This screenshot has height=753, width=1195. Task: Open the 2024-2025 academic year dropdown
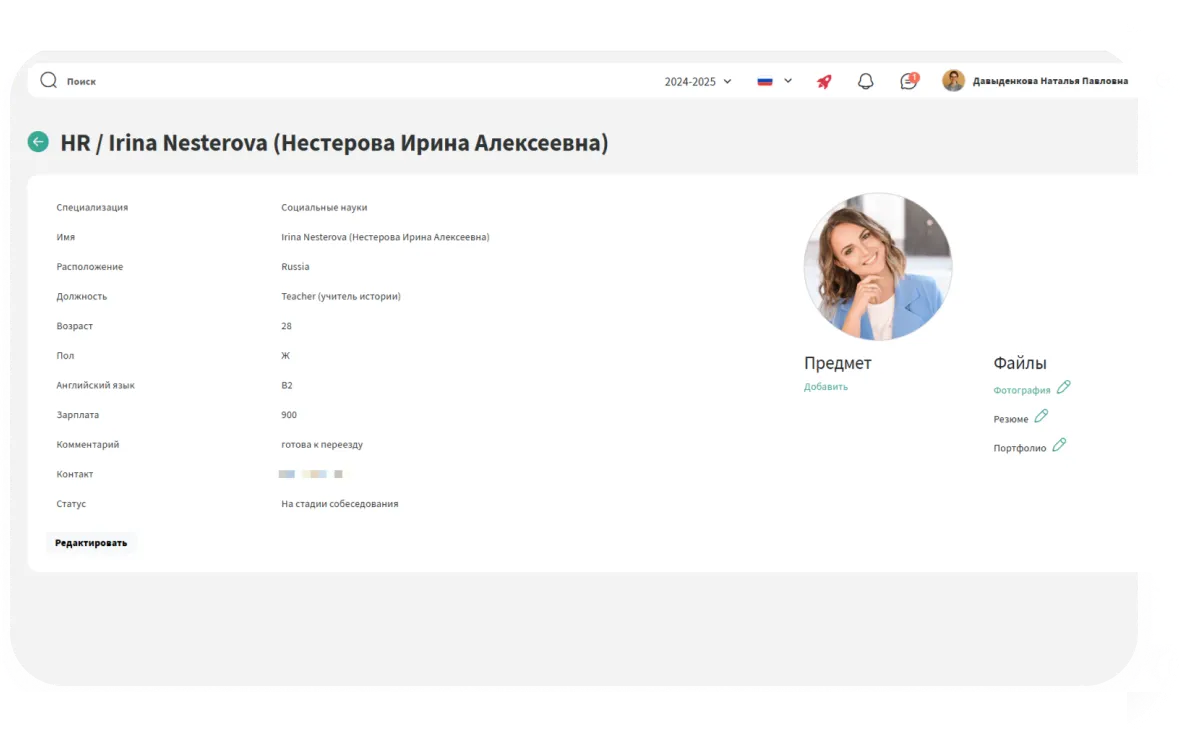(x=697, y=82)
